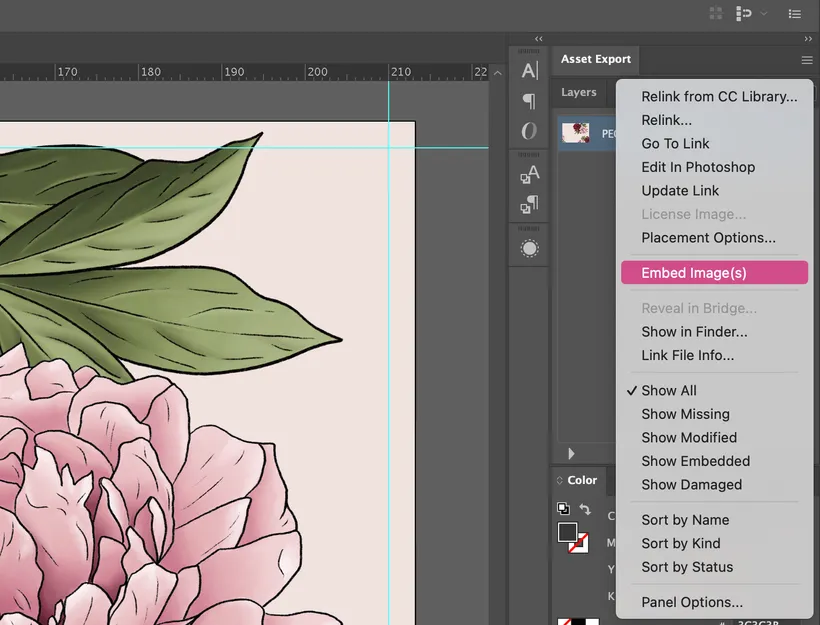Click the Swap Fill and Stroke arrow
The width and height of the screenshot is (820, 625).
586,510
